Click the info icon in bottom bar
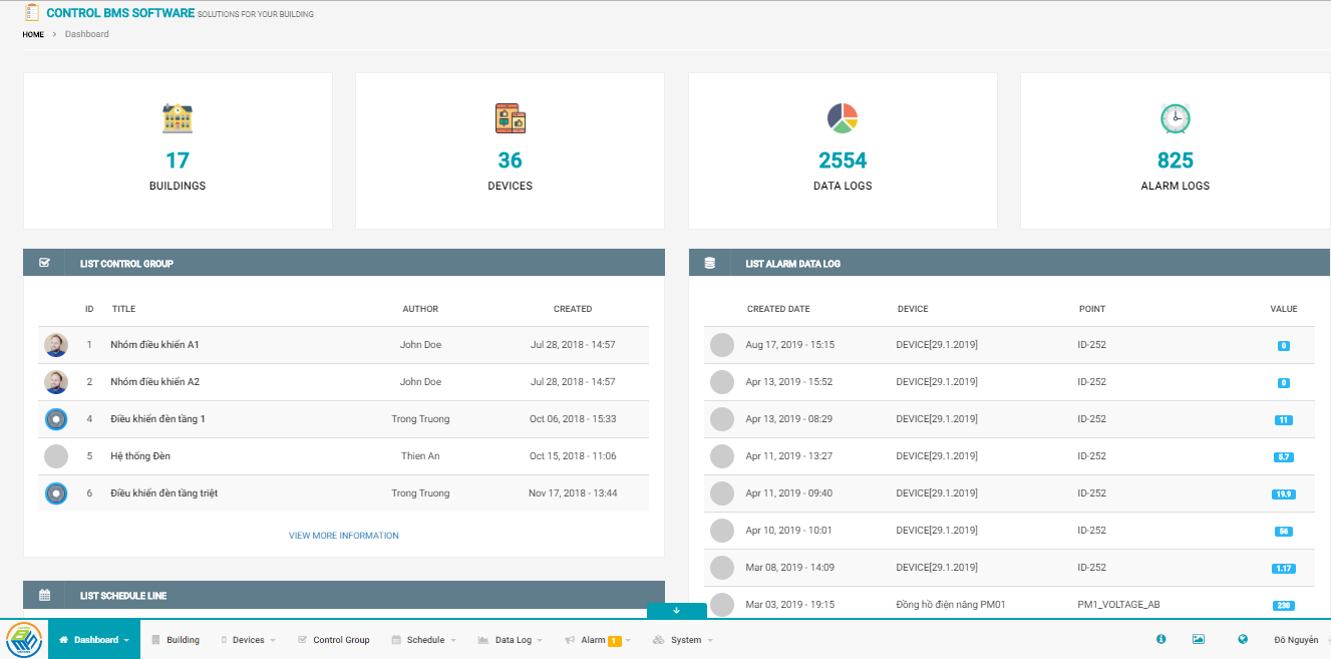This screenshot has height=659, width=1331. click(x=1161, y=640)
